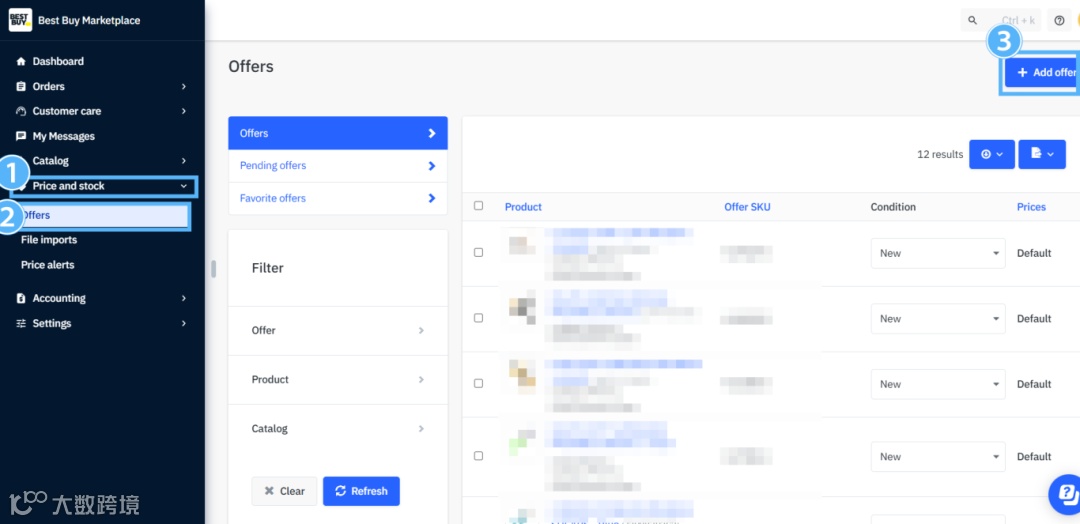The height and width of the screenshot is (524, 1080).
Task: Expand the Accounting chevron
Action: (184, 298)
